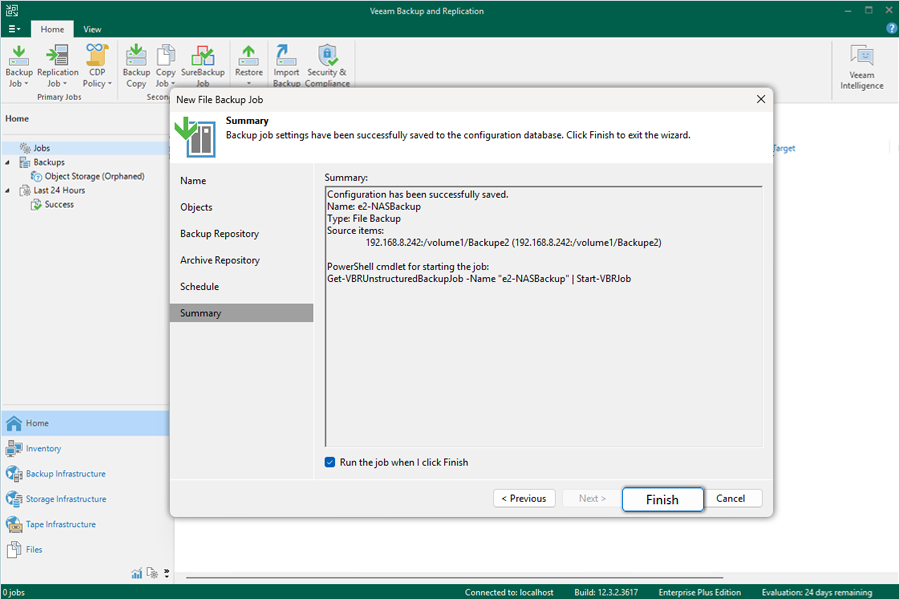Go to the Schedule wizard step
The width and height of the screenshot is (900, 600).
pos(199,287)
